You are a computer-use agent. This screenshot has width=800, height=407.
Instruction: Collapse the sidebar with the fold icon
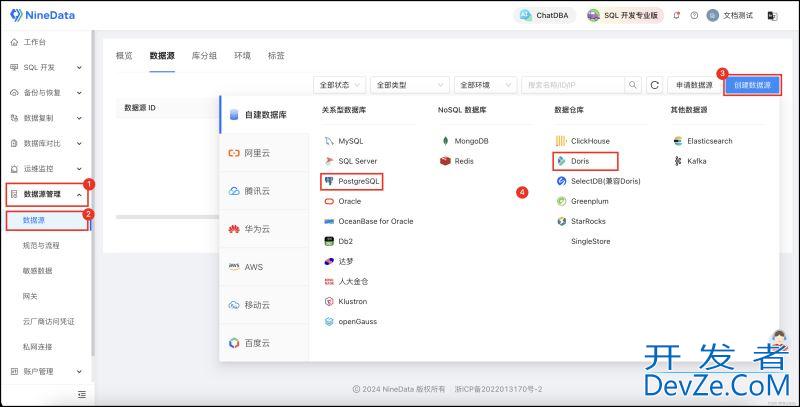[82, 394]
